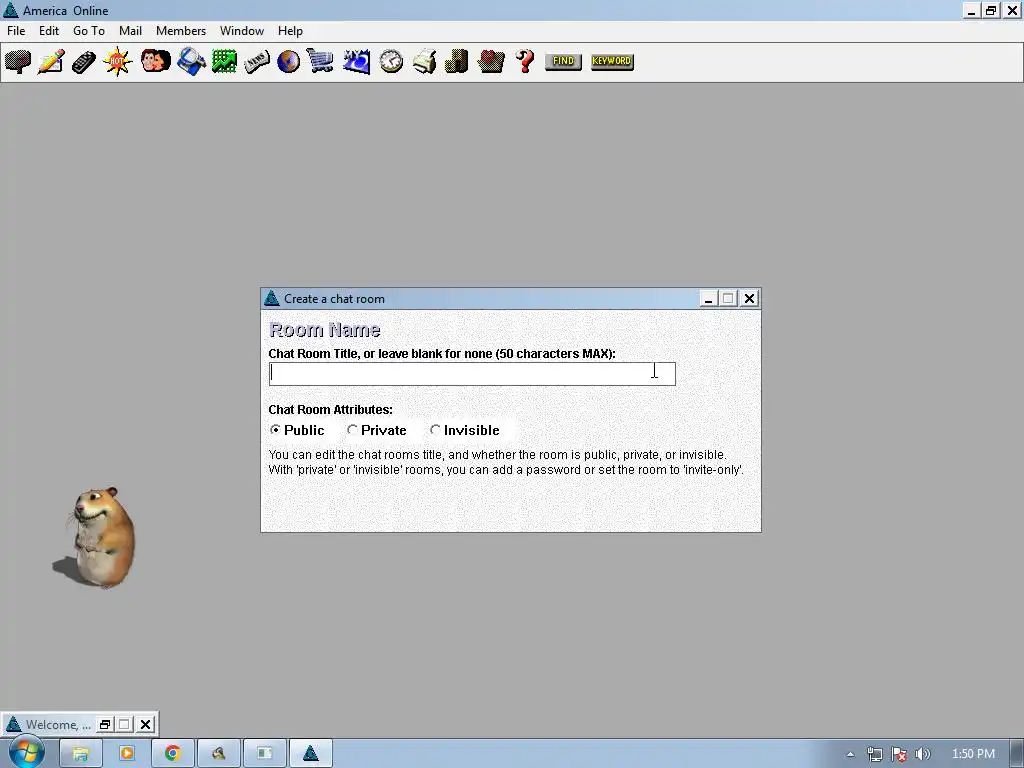This screenshot has height=768, width=1024.
Task: Open the file explorer taskbar icon
Action: point(80,753)
